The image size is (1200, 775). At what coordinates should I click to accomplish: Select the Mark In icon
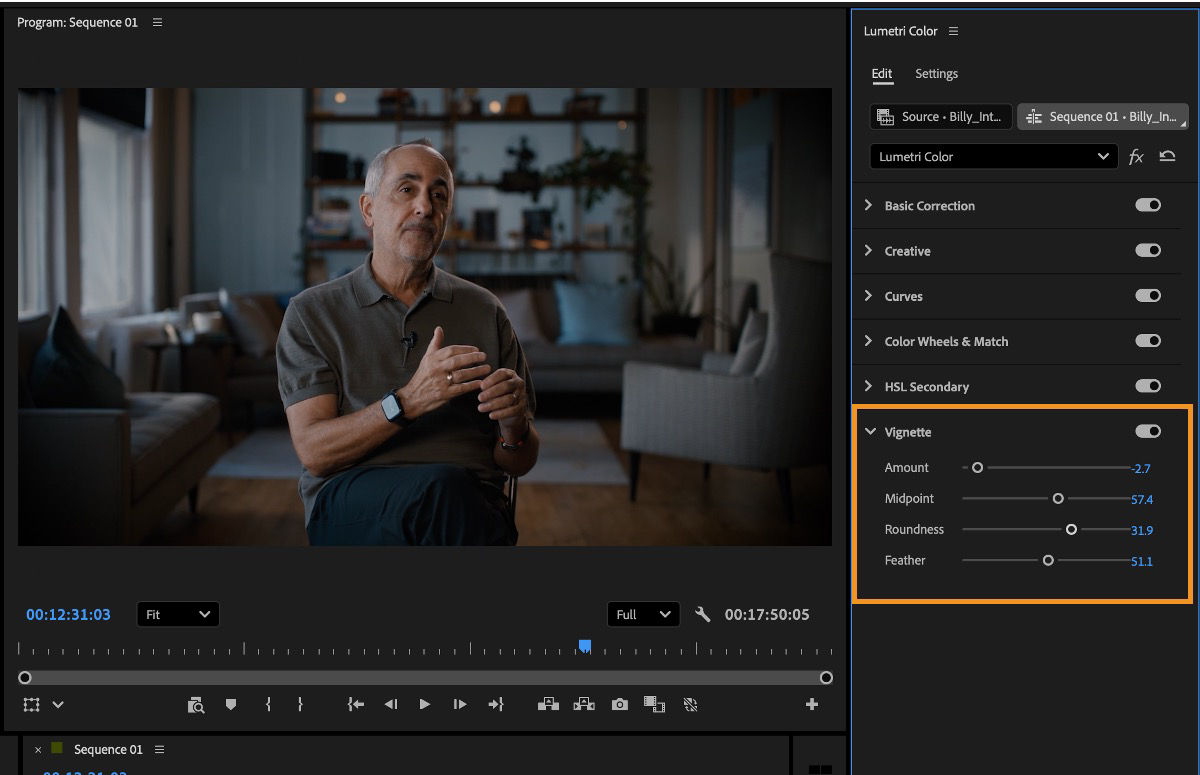(267, 704)
